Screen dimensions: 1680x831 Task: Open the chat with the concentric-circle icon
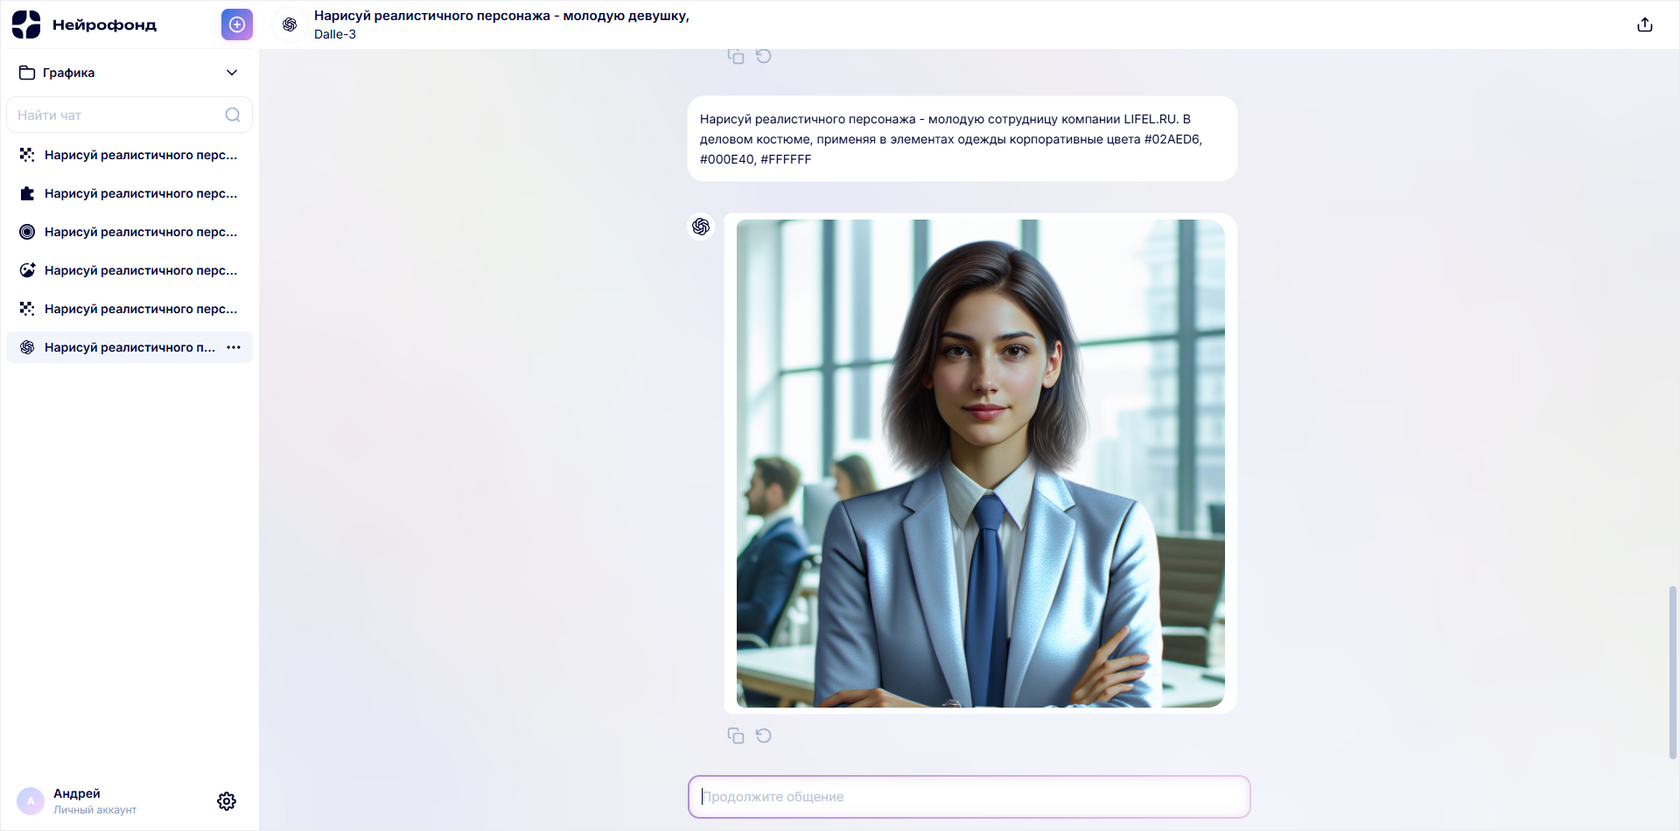[x=129, y=232]
